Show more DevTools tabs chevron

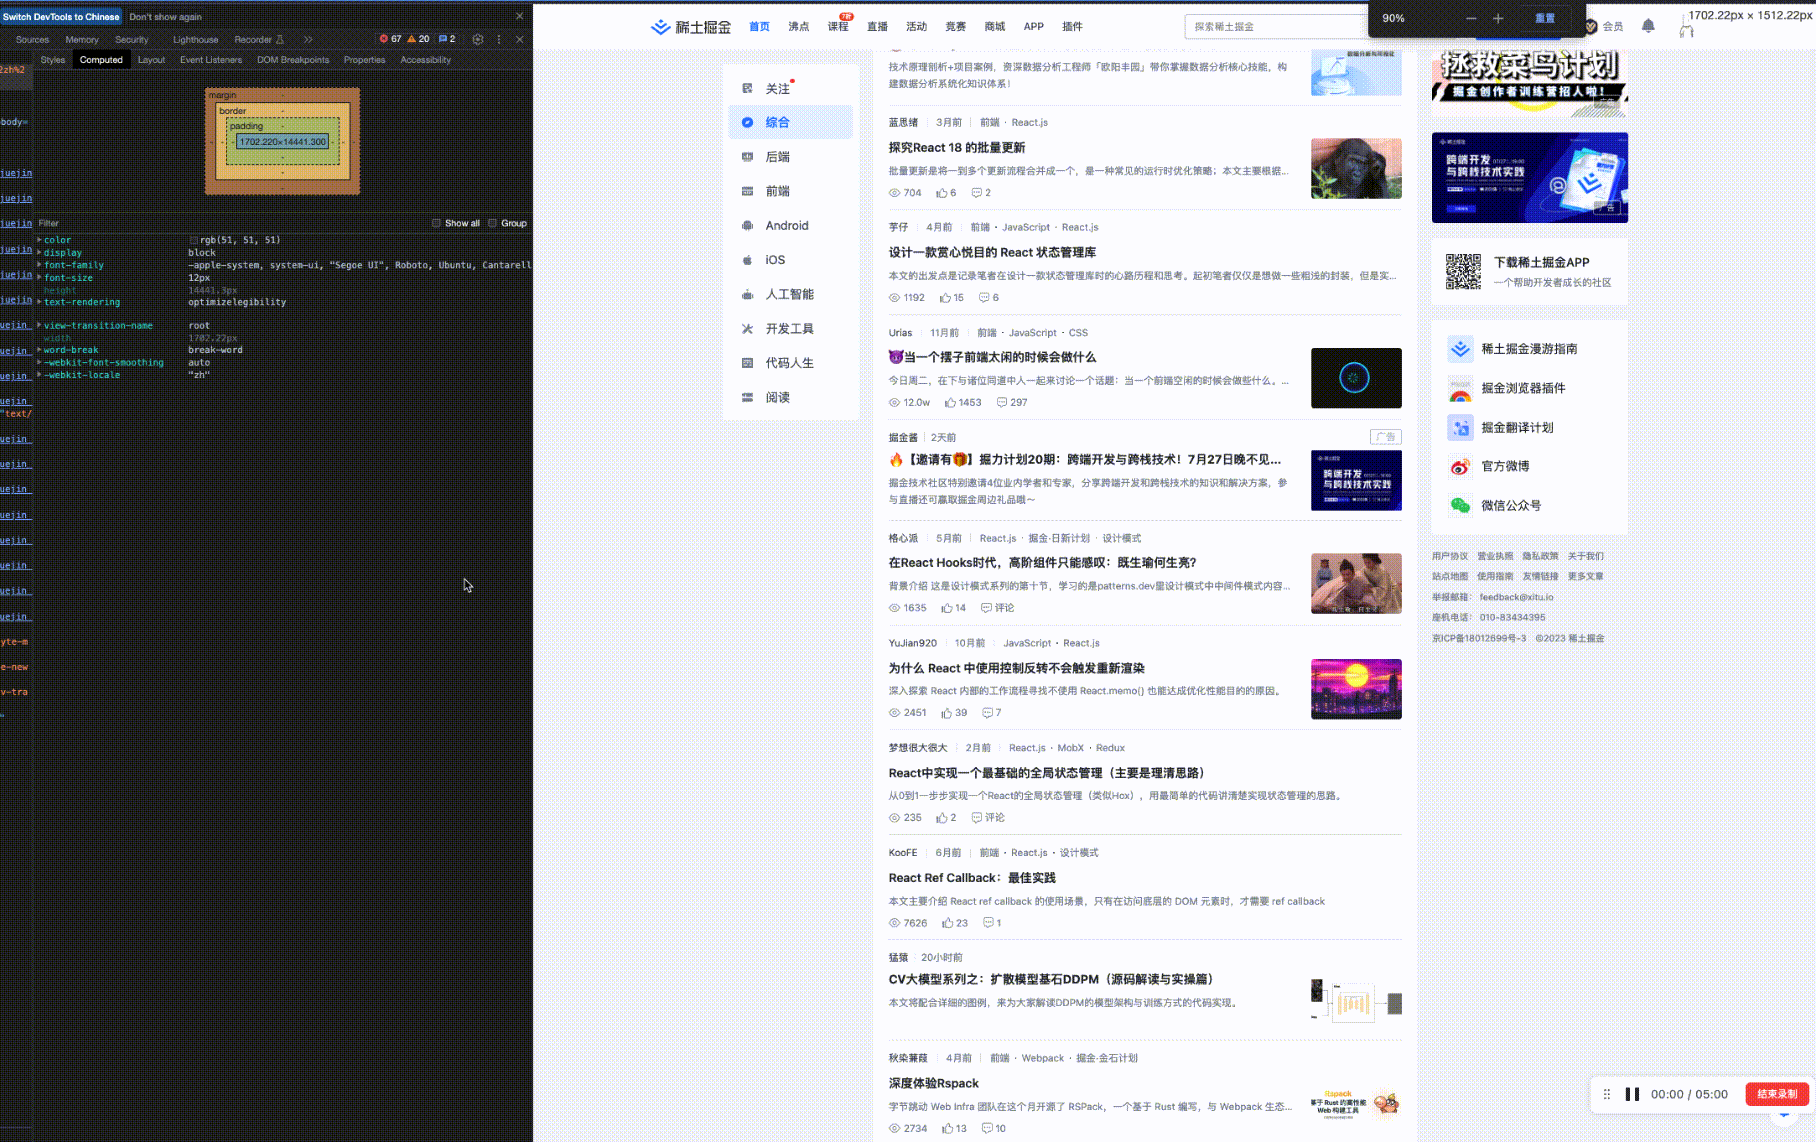308,39
